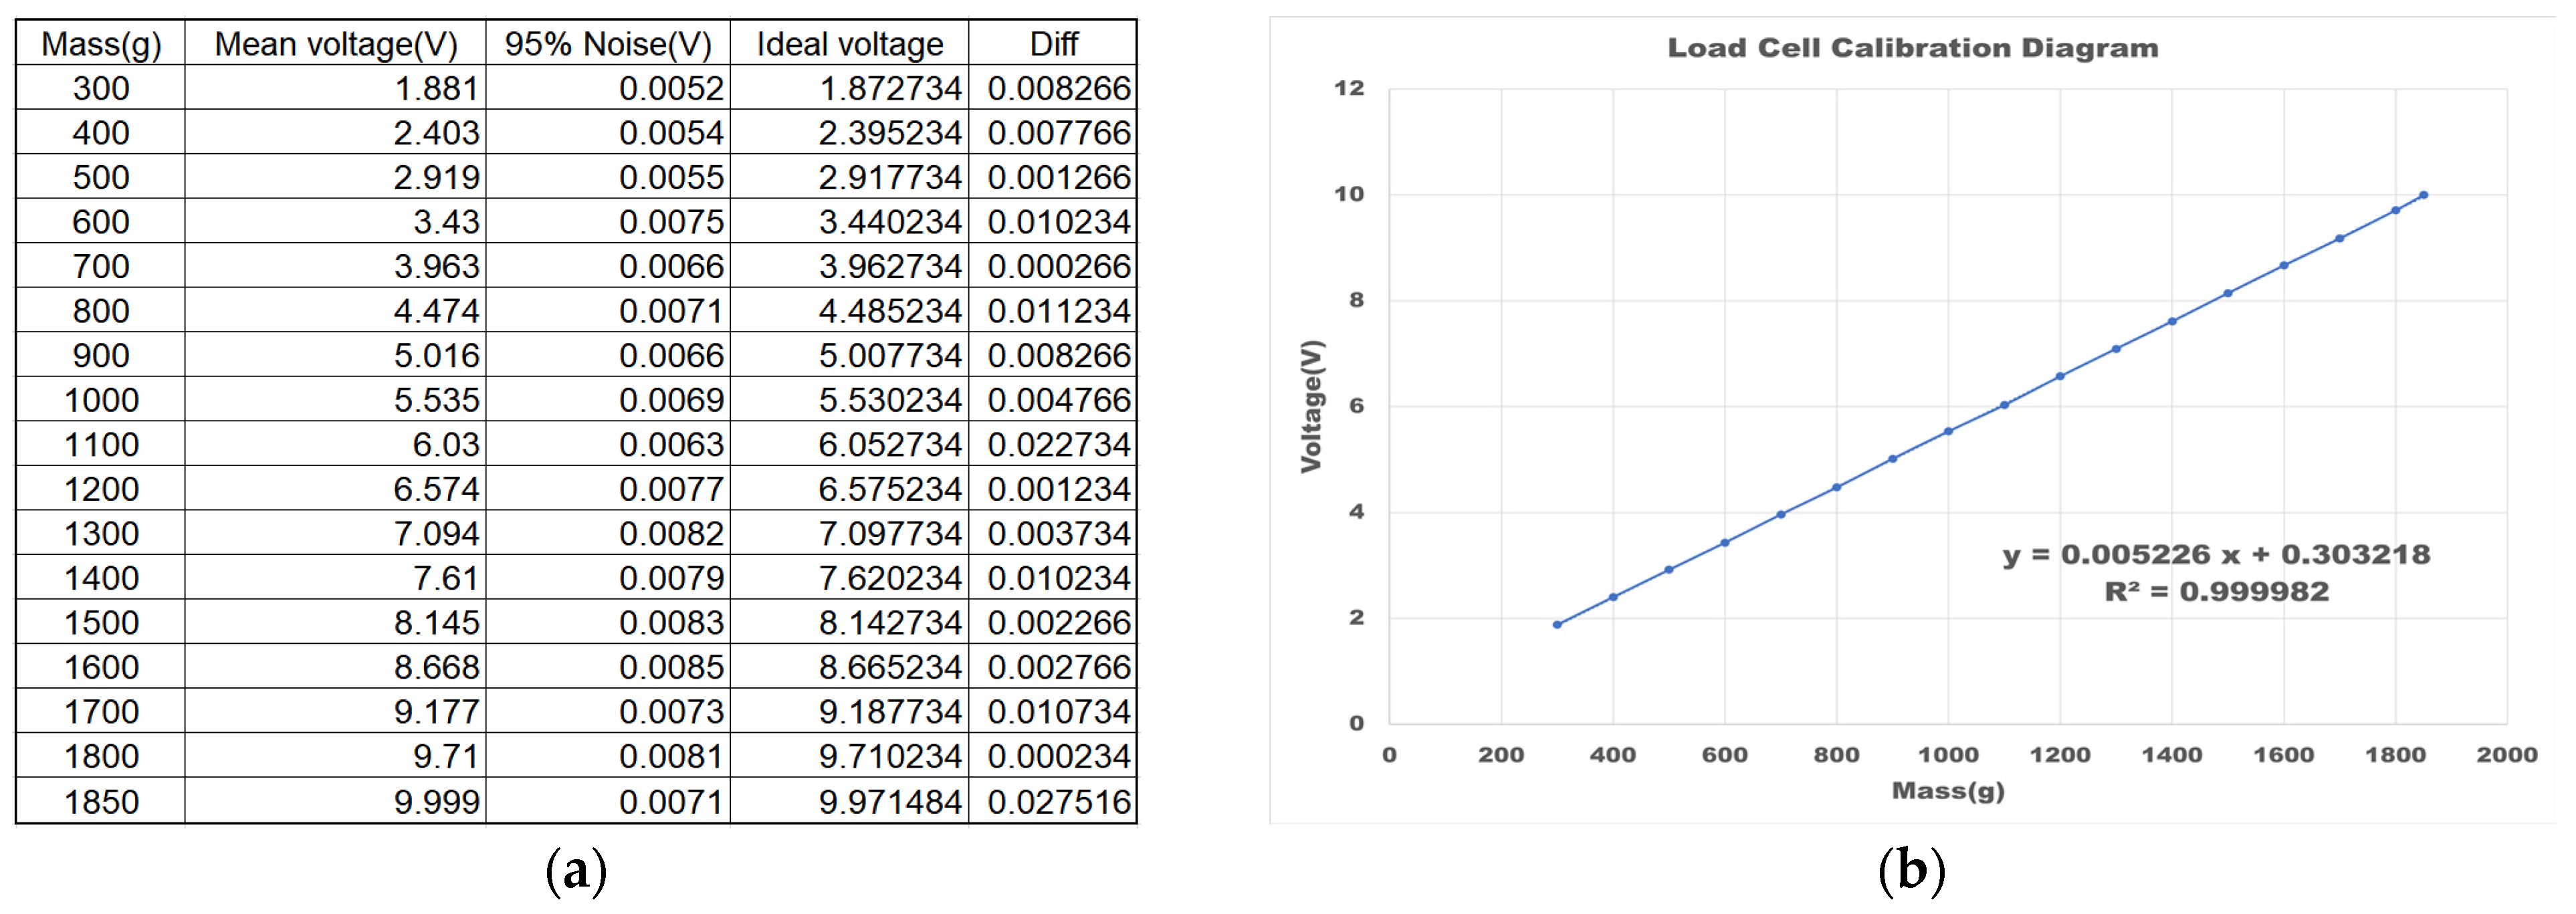Click the Load Cell Calibration Diagram title
This screenshot has width=2576, height=914.
(x=1912, y=48)
